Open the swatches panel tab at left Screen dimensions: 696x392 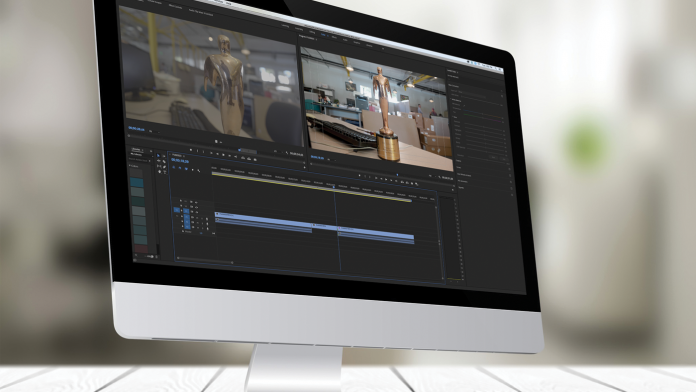point(136,150)
